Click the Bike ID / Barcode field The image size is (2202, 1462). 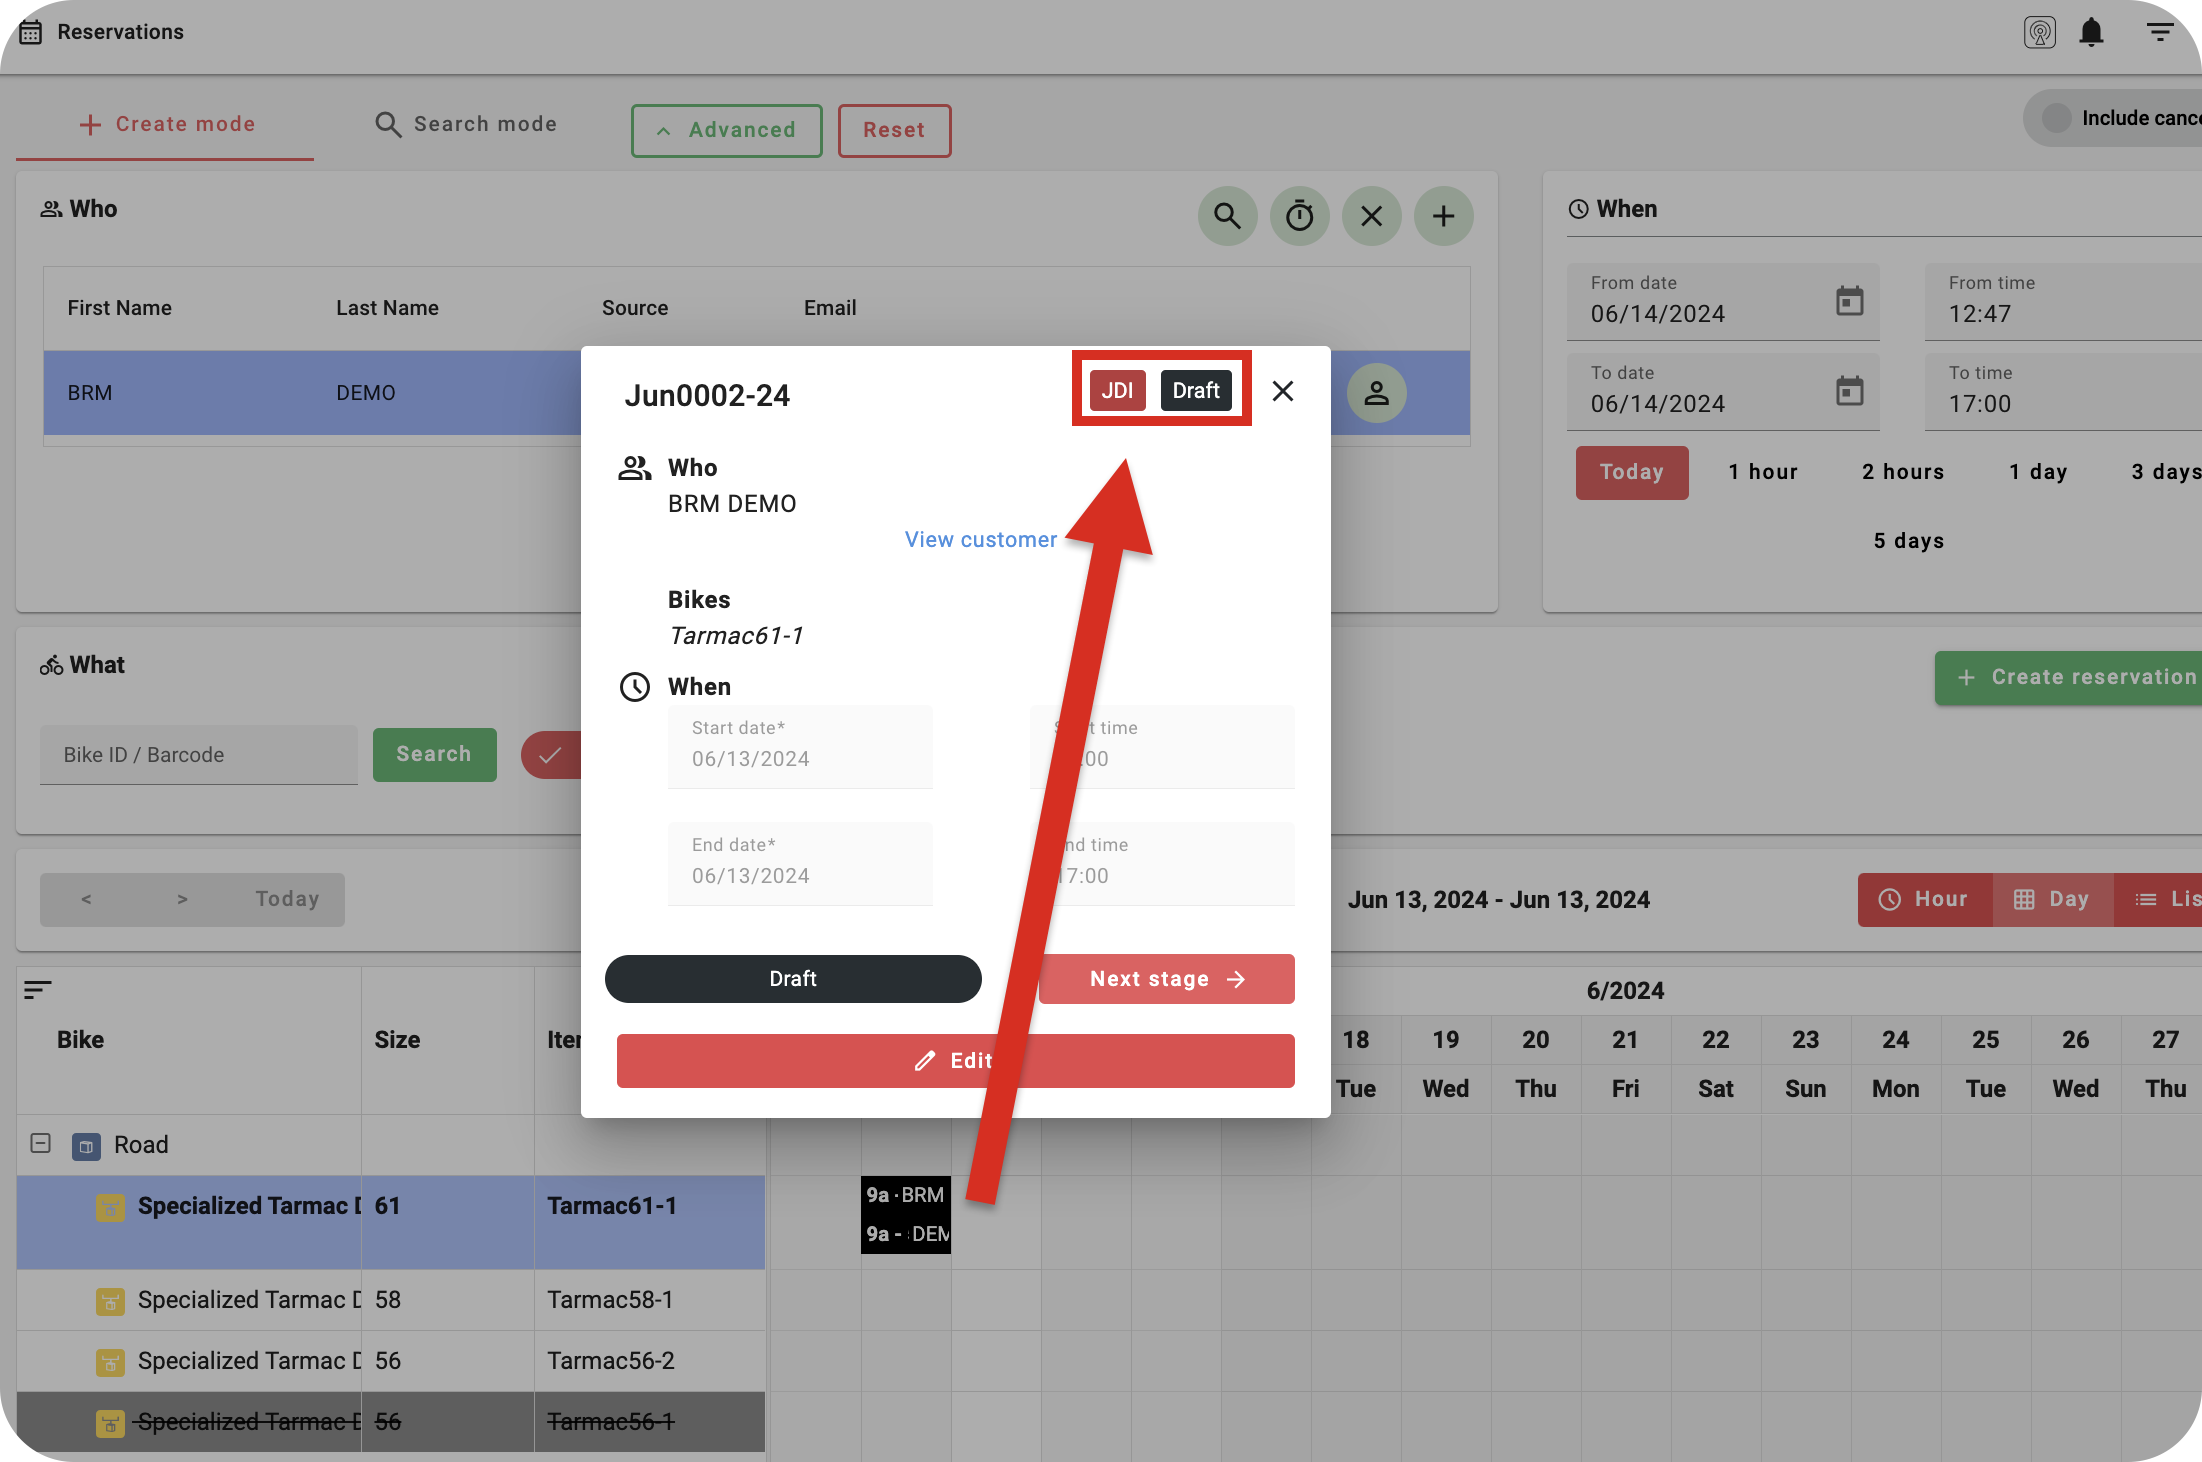[x=198, y=755]
